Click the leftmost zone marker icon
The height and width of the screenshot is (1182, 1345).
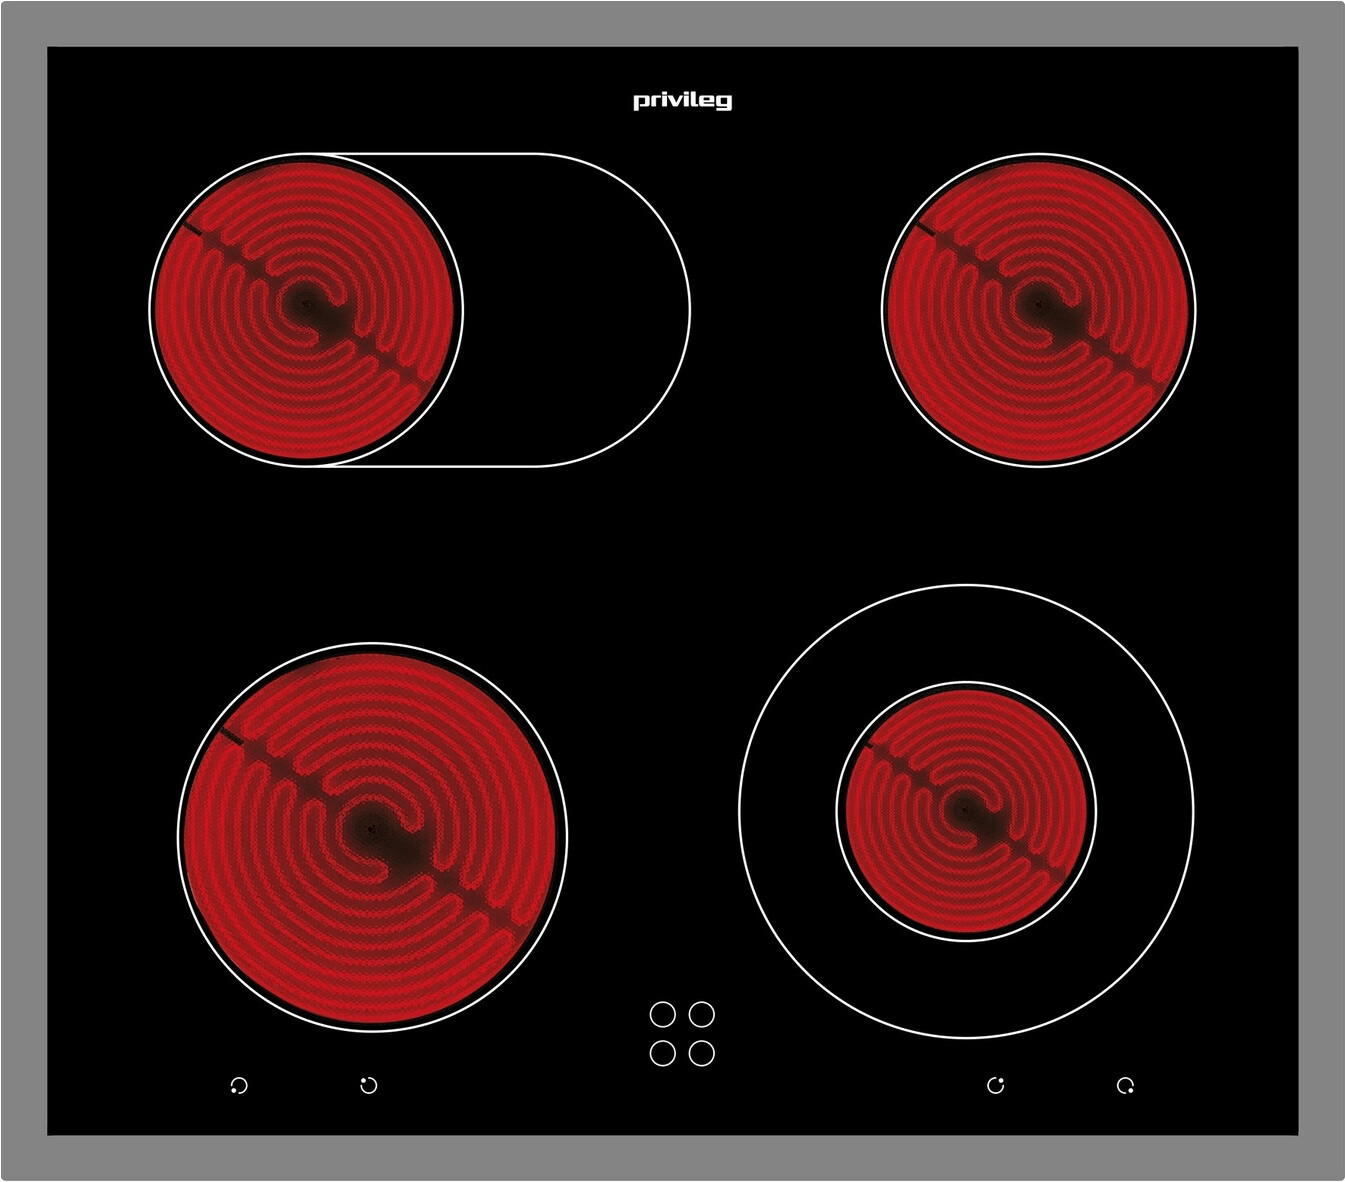tap(238, 1086)
